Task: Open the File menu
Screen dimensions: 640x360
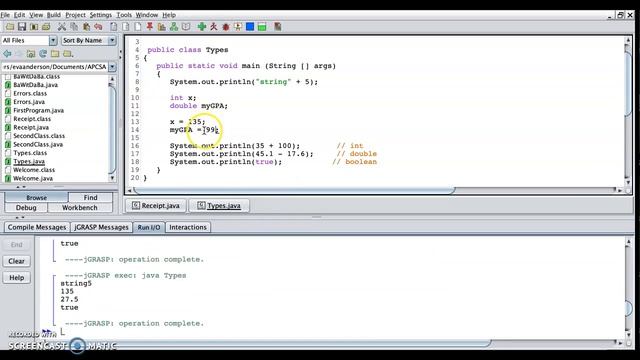Action: tap(5, 15)
